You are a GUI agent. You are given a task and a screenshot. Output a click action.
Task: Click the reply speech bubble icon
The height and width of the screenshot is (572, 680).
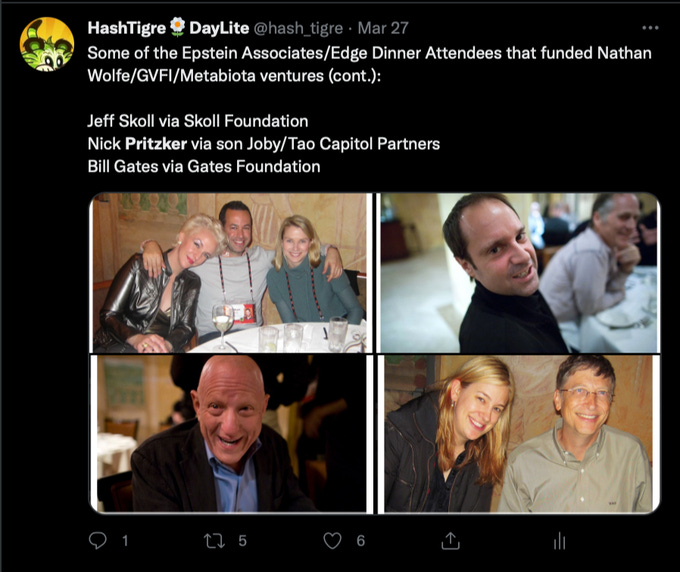point(98,540)
